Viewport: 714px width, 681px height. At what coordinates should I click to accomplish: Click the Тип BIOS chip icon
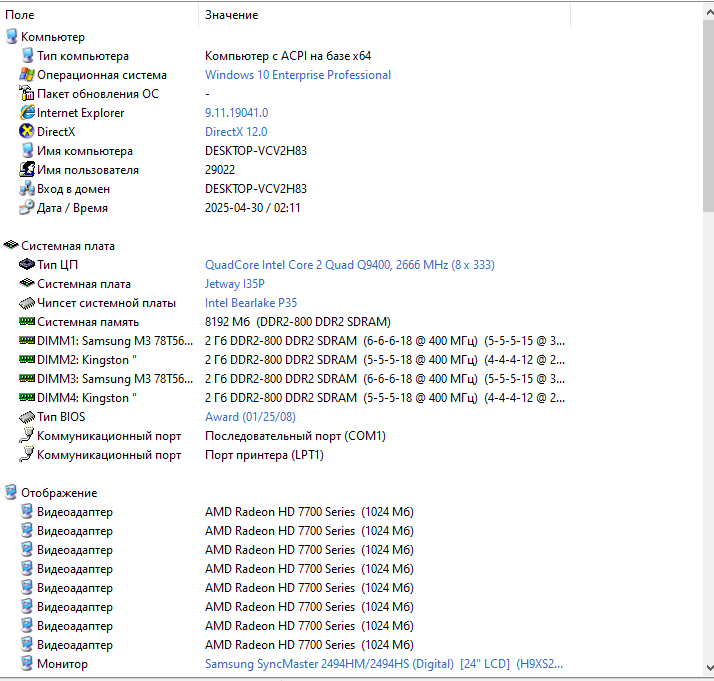27,417
